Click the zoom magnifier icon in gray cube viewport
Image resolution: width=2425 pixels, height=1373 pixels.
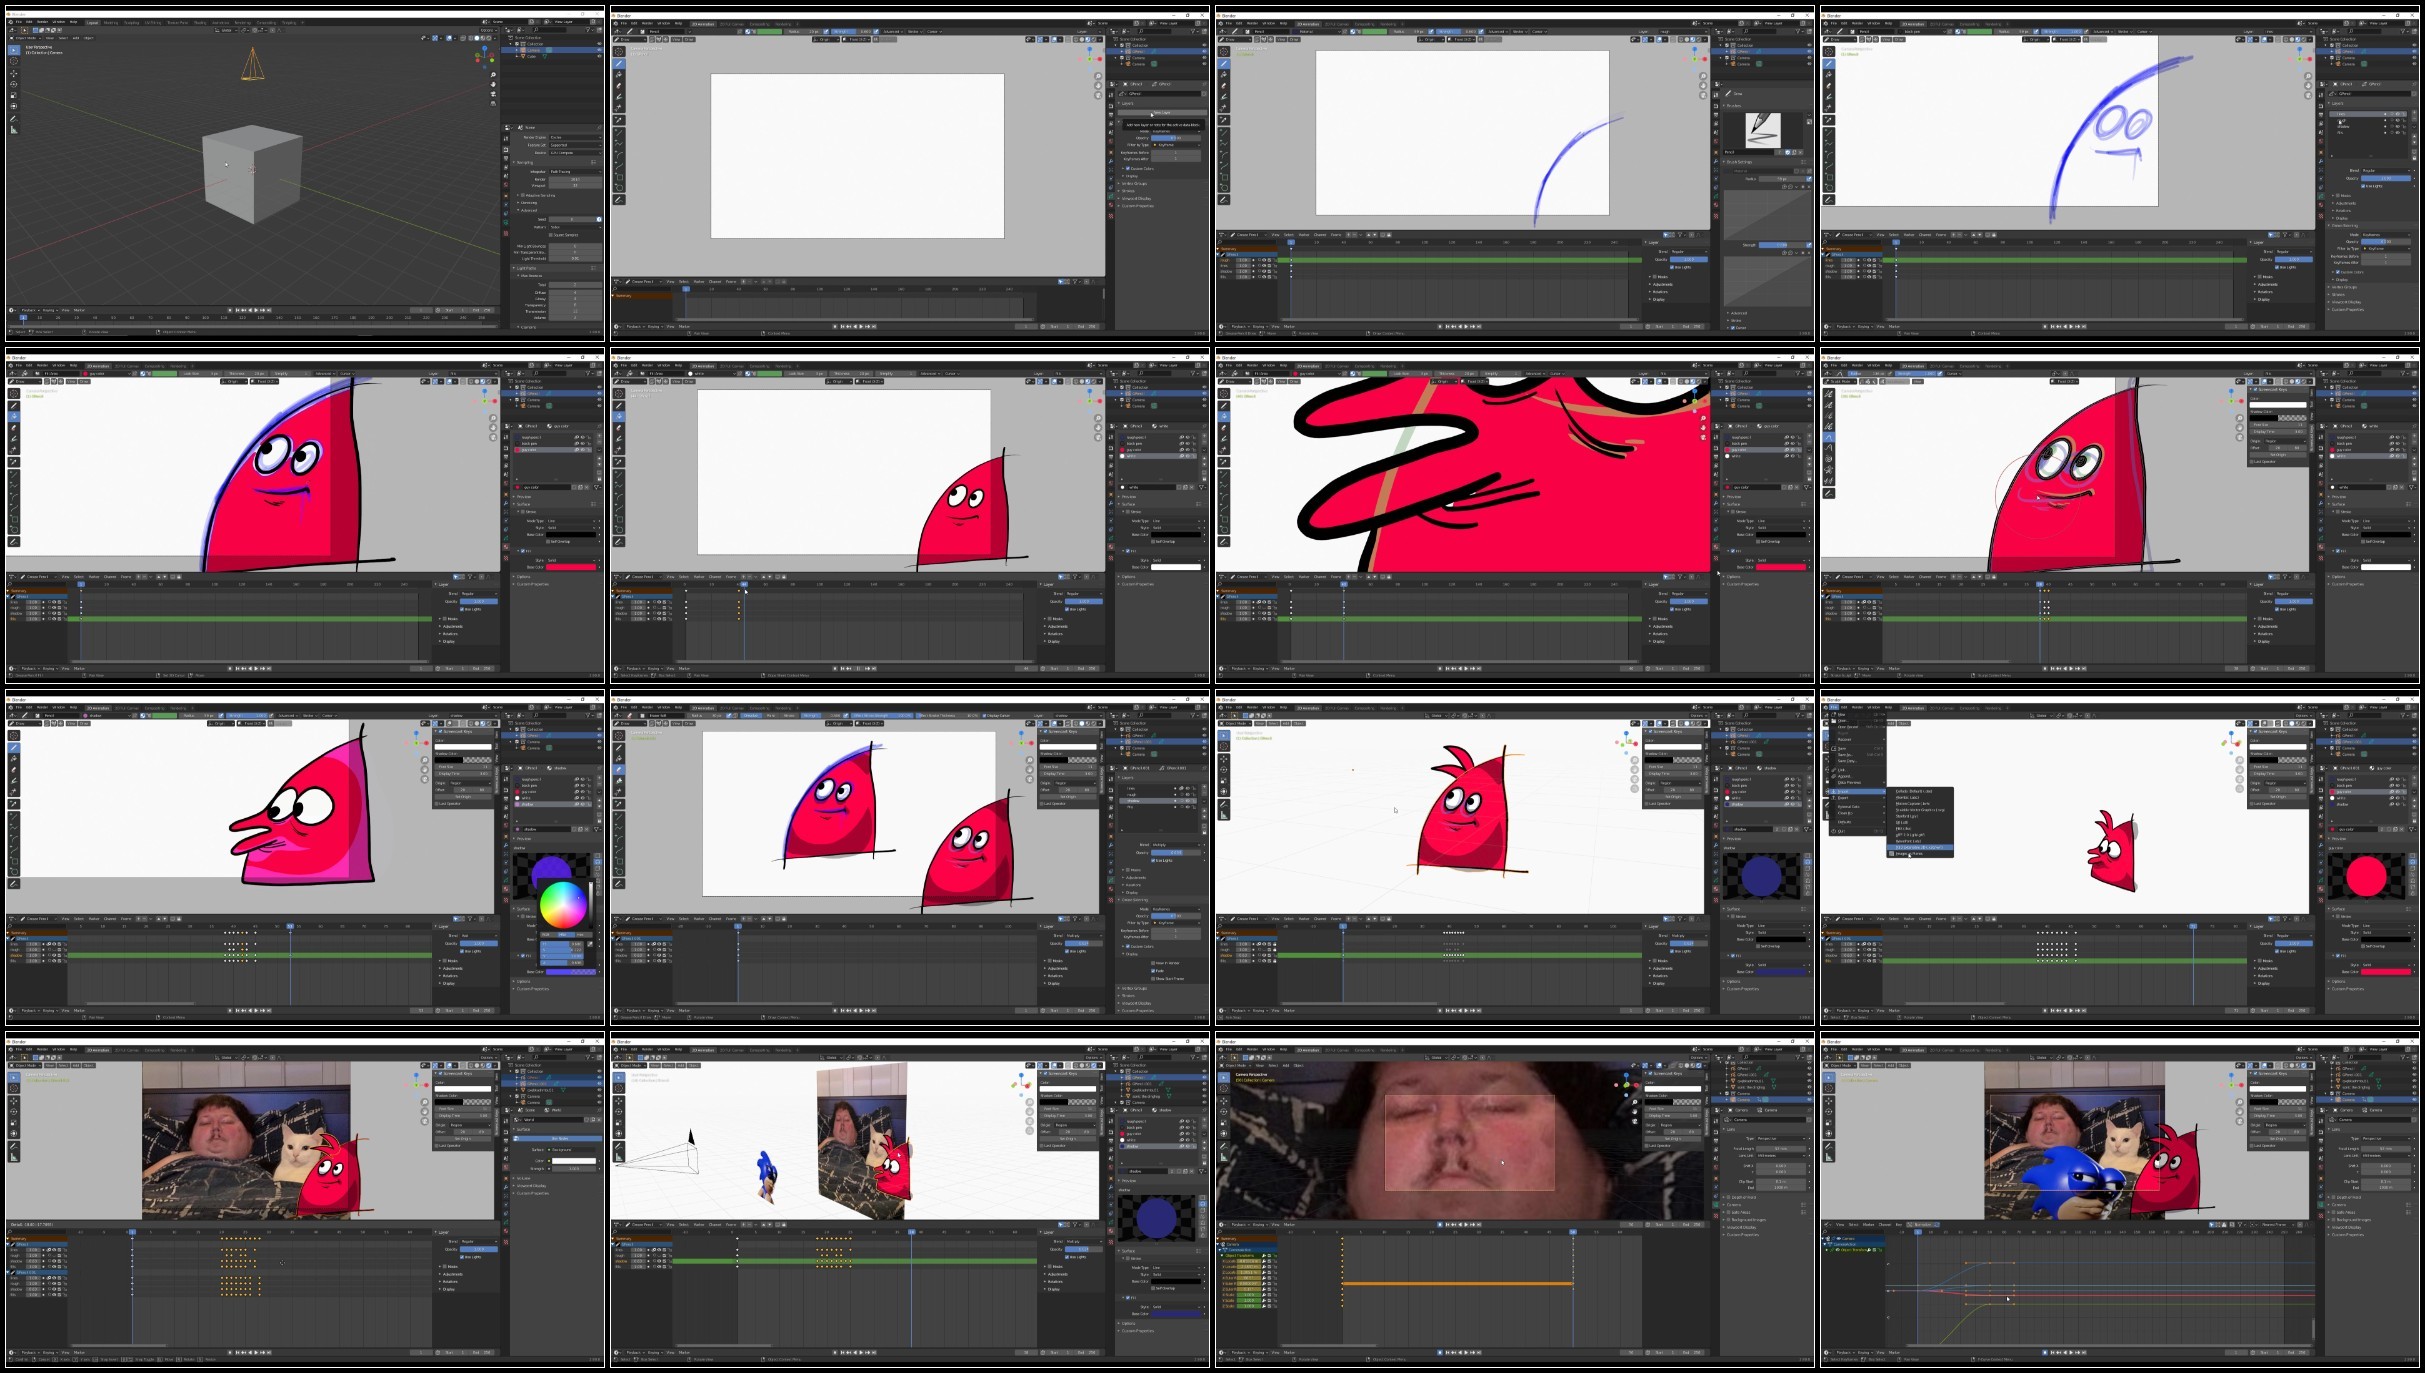[x=493, y=75]
